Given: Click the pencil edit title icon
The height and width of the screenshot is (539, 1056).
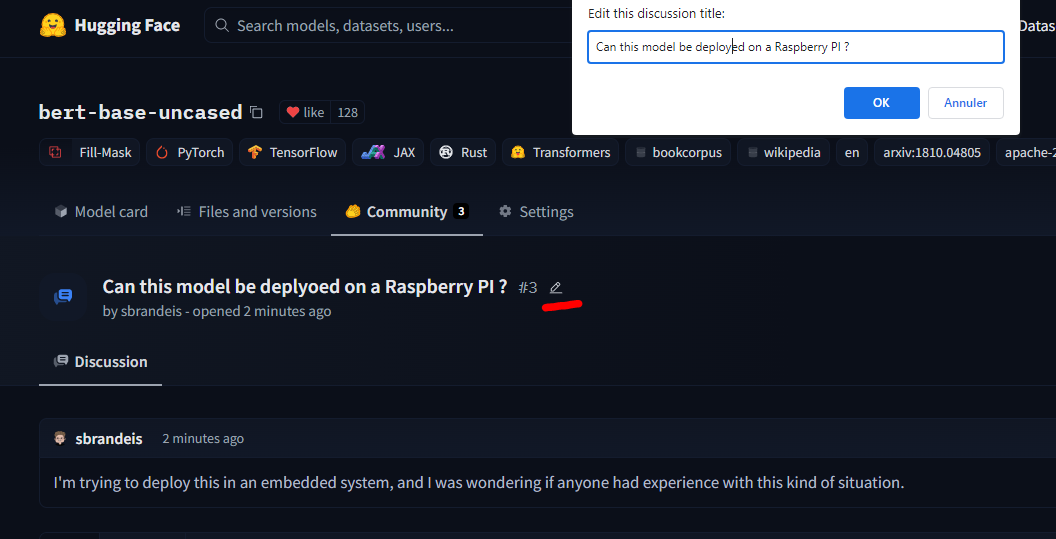Looking at the screenshot, I should (x=556, y=288).
